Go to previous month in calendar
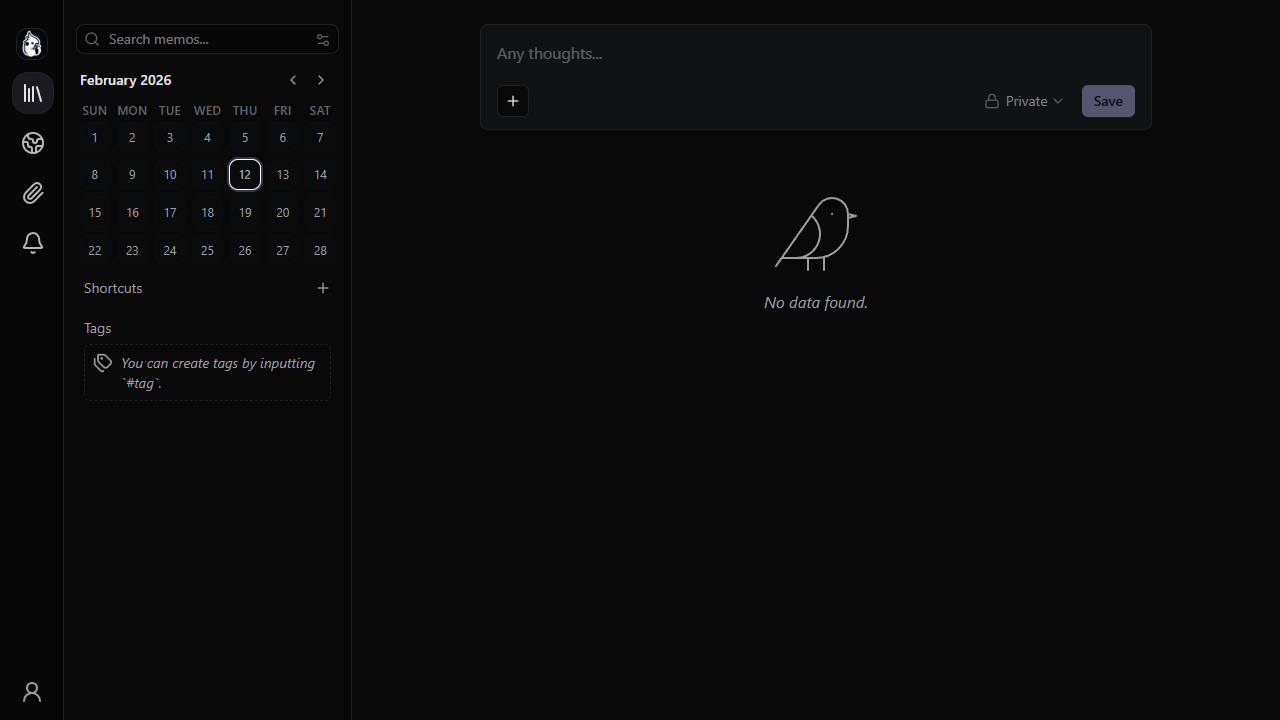Viewport: 1280px width, 720px height. click(293, 80)
